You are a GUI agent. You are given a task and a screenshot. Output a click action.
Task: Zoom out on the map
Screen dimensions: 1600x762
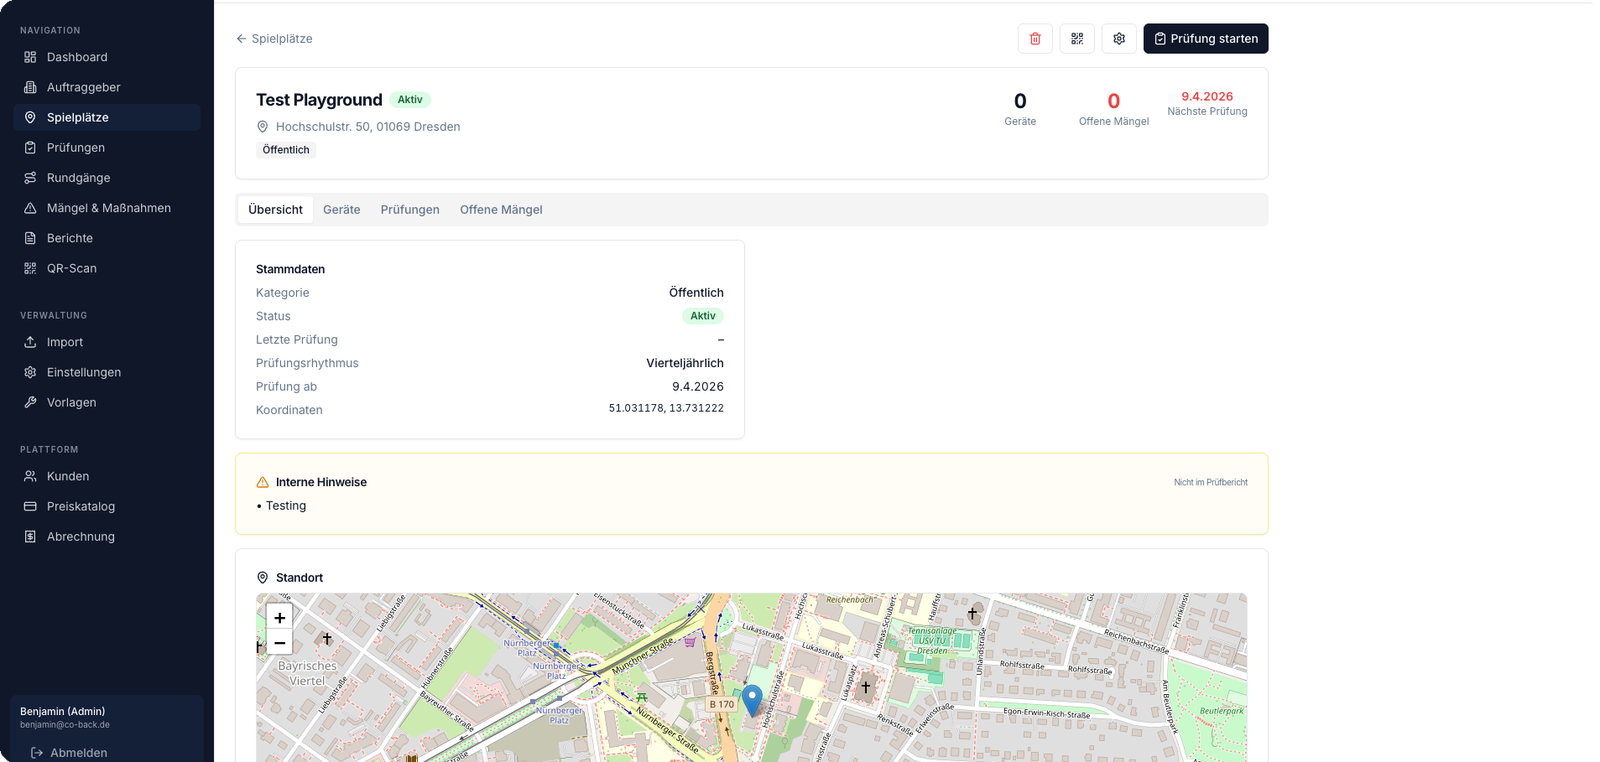click(x=280, y=643)
